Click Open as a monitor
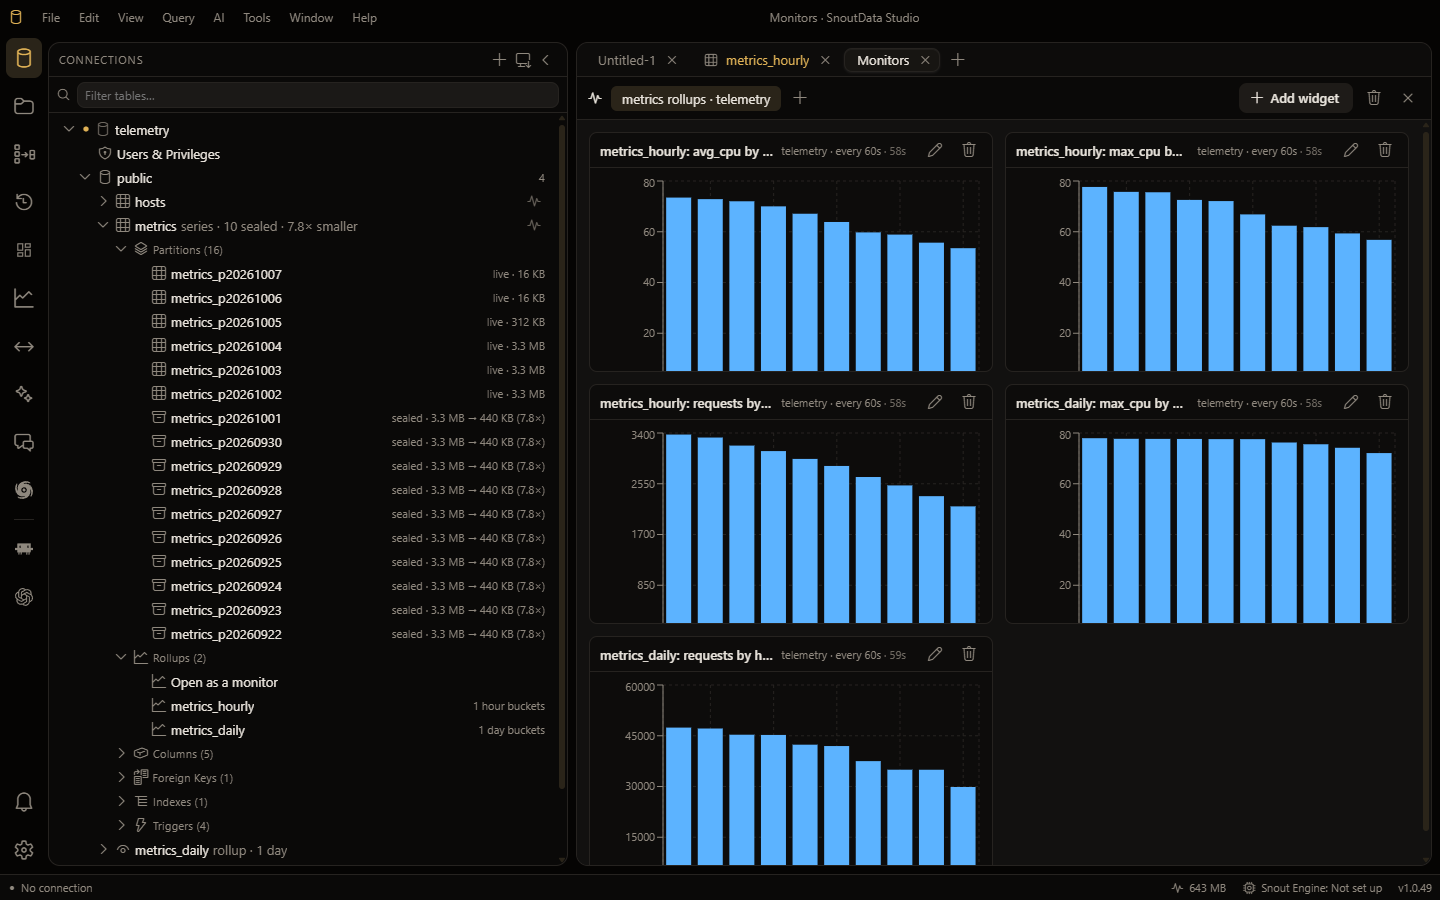Image resolution: width=1440 pixels, height=900 pixels. point(224,682)
